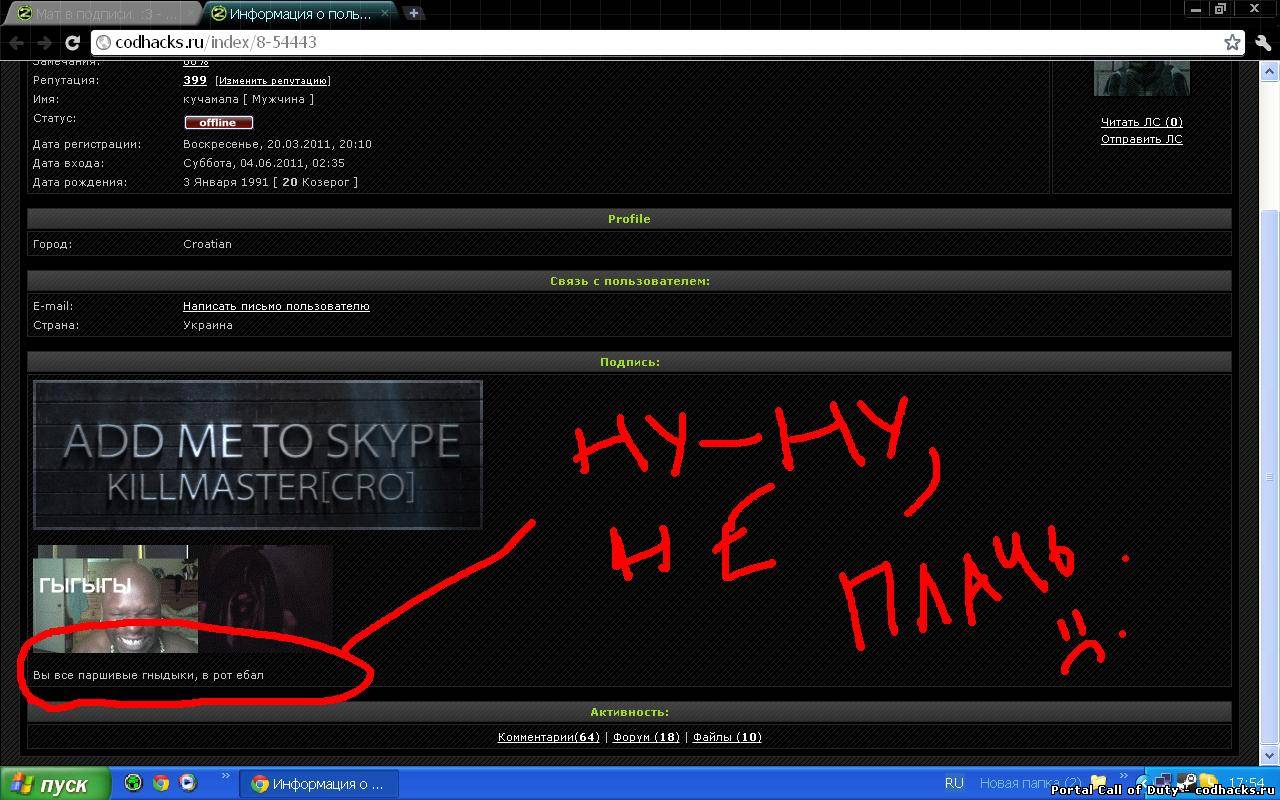Select the 'Информация о поль...' tab
Screen dimensions: 1280x800
click(x=298, y=14)
